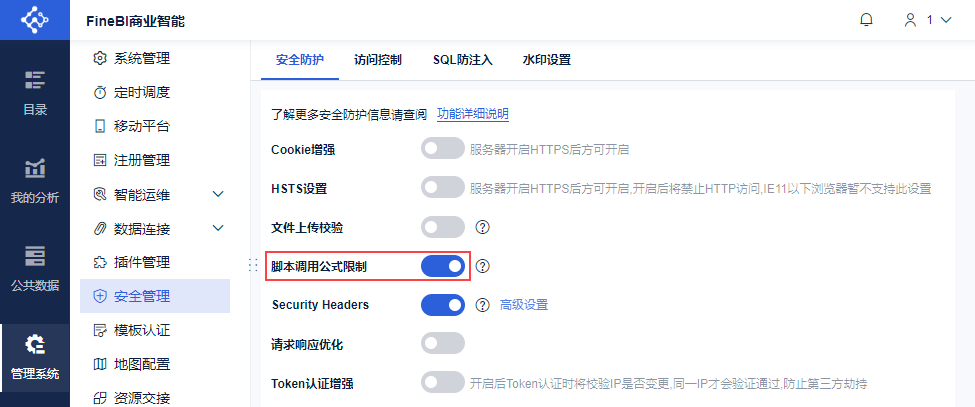Click help icon beside 脚本调用公式限制
This screenshot has width=975, height=407.
(482, 266)
